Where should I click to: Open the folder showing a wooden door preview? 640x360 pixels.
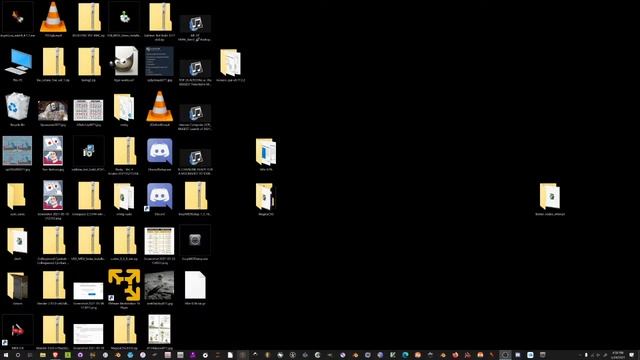click(x=17, y=285)
